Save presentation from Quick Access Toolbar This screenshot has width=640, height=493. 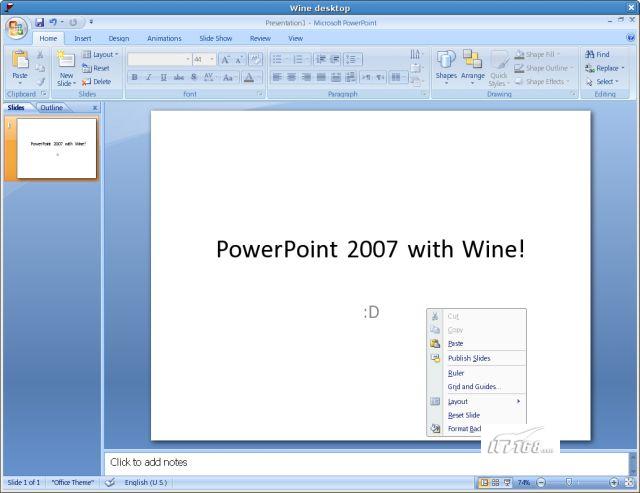pyautogui.click(x=39, y=22)
